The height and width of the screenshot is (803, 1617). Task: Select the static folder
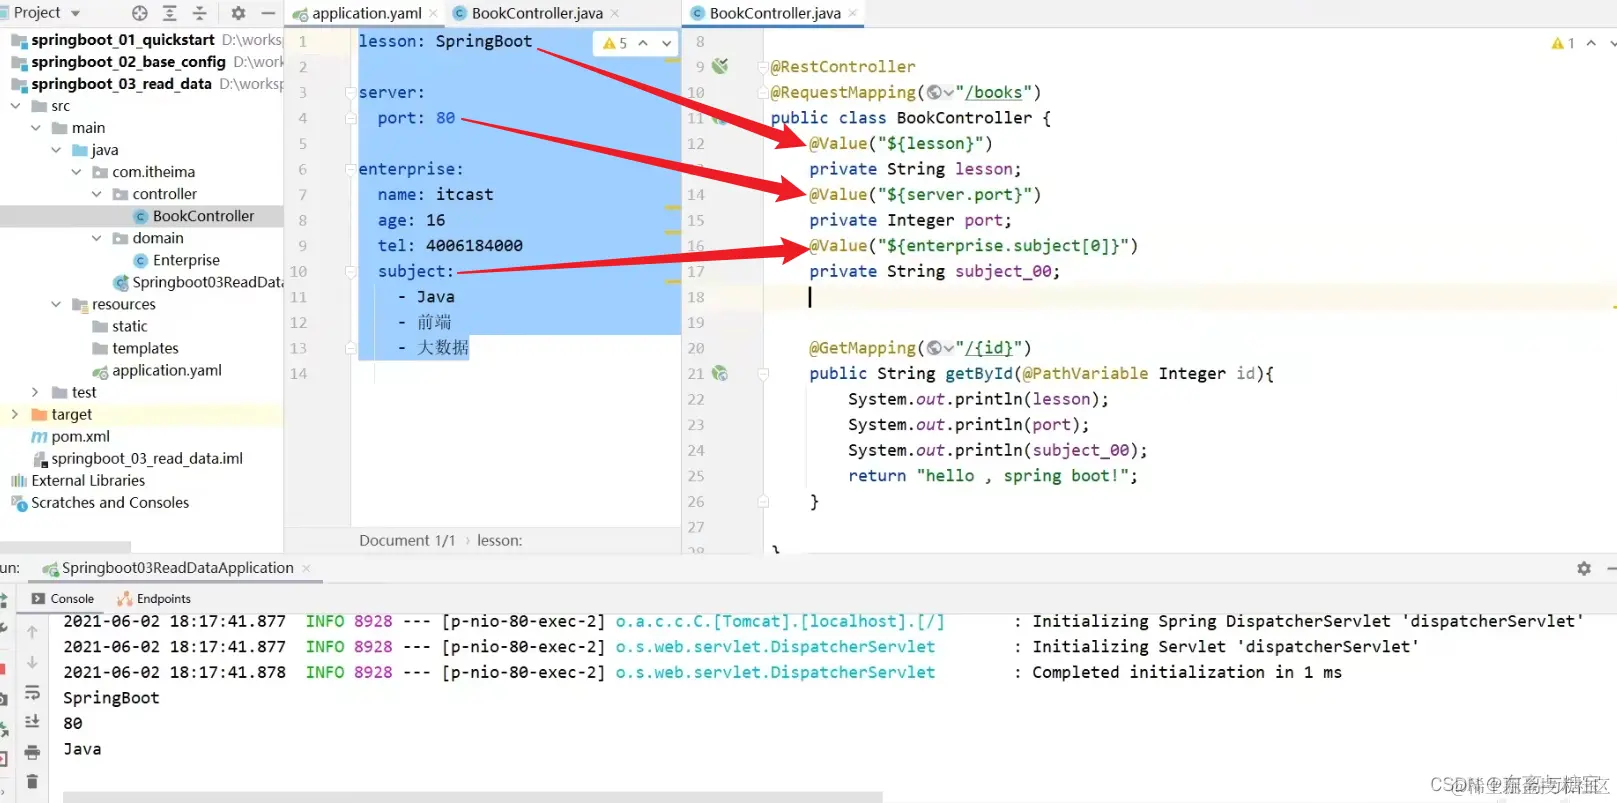tap(129, 326)
